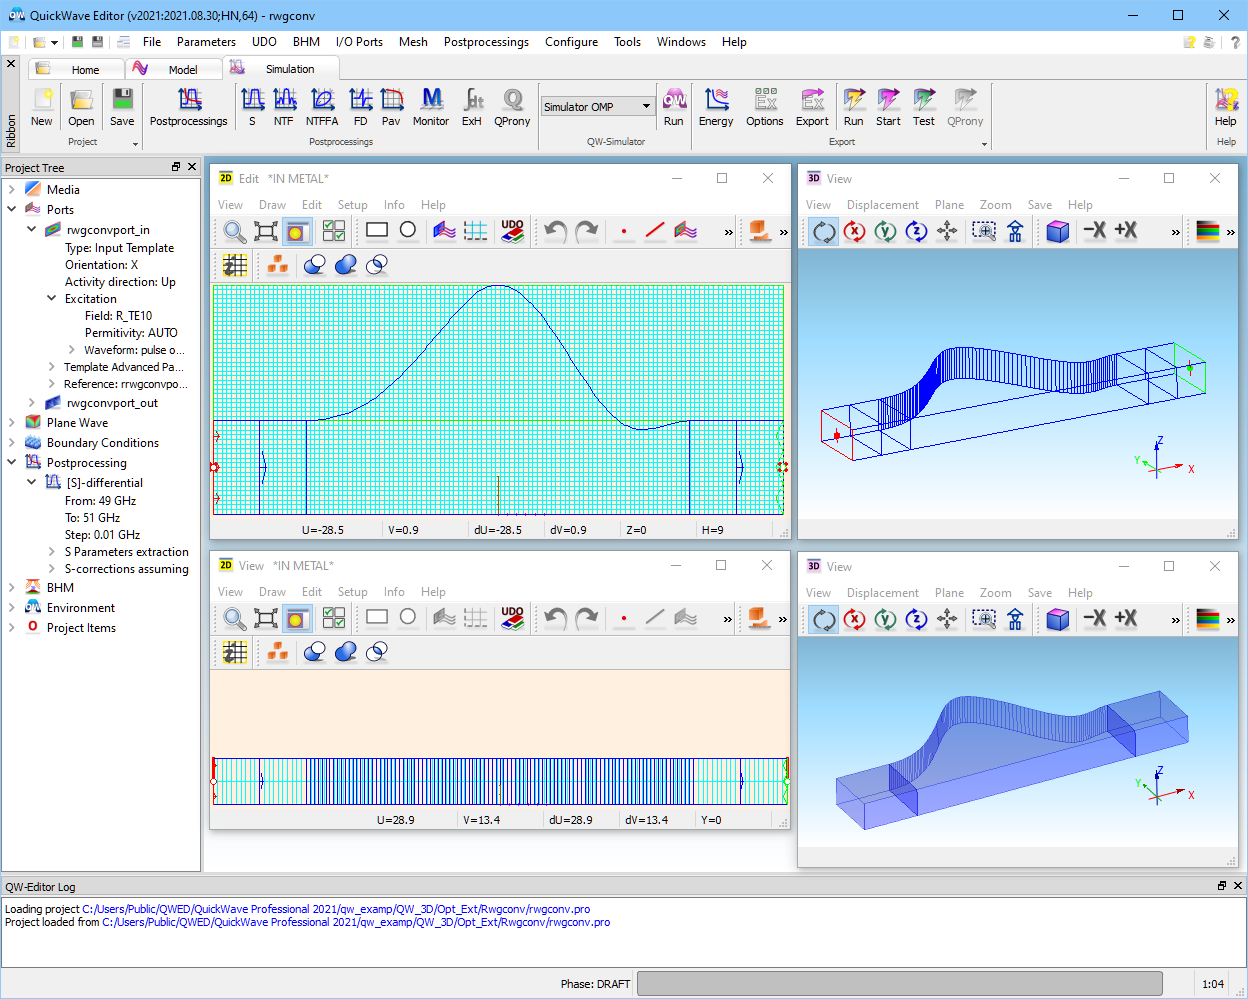Click the Field: R_TE10 entry
The image size is (1248, 999).
click(x=118, y=316)
